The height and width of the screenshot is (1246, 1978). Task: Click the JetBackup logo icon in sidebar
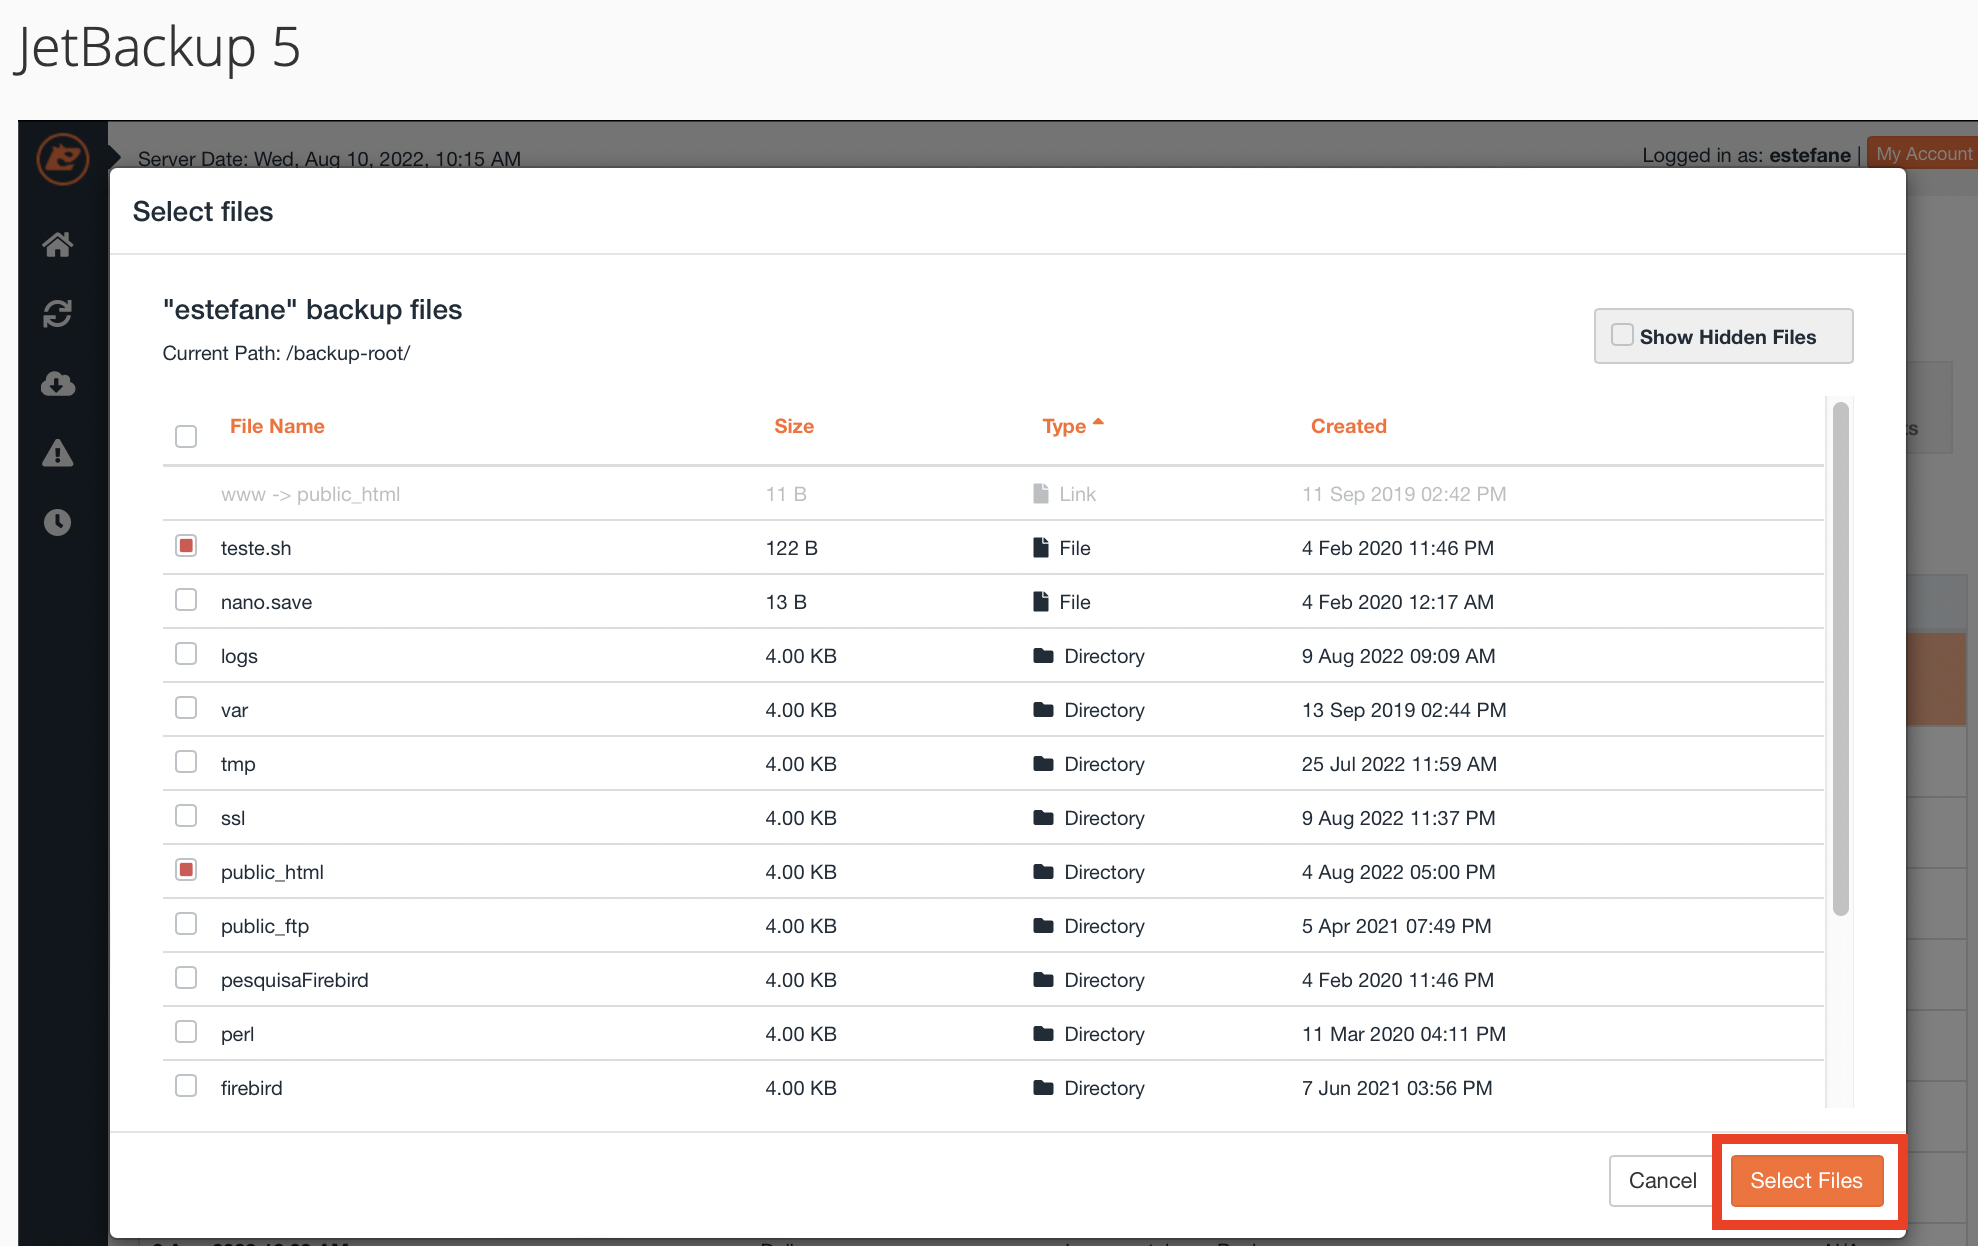click(x=62, y=159)
